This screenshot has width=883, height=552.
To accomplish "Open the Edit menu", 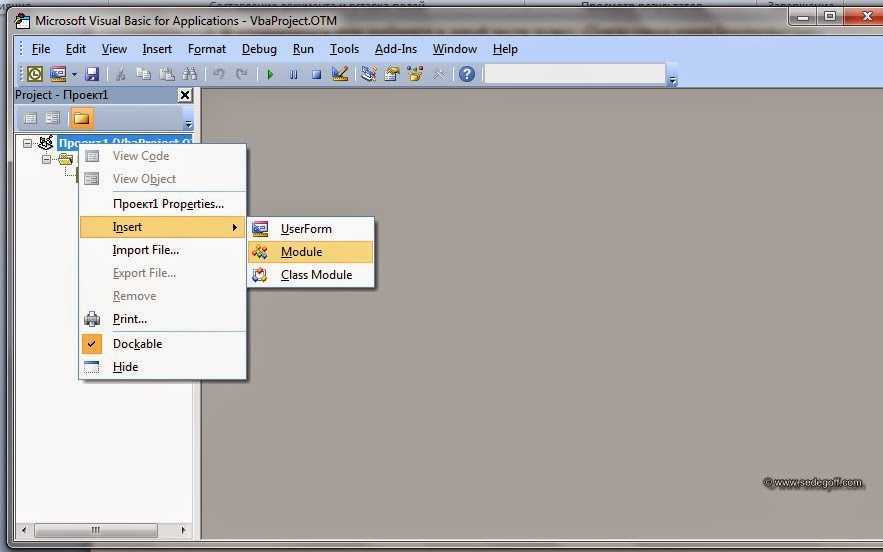I will tap(75, 50).
